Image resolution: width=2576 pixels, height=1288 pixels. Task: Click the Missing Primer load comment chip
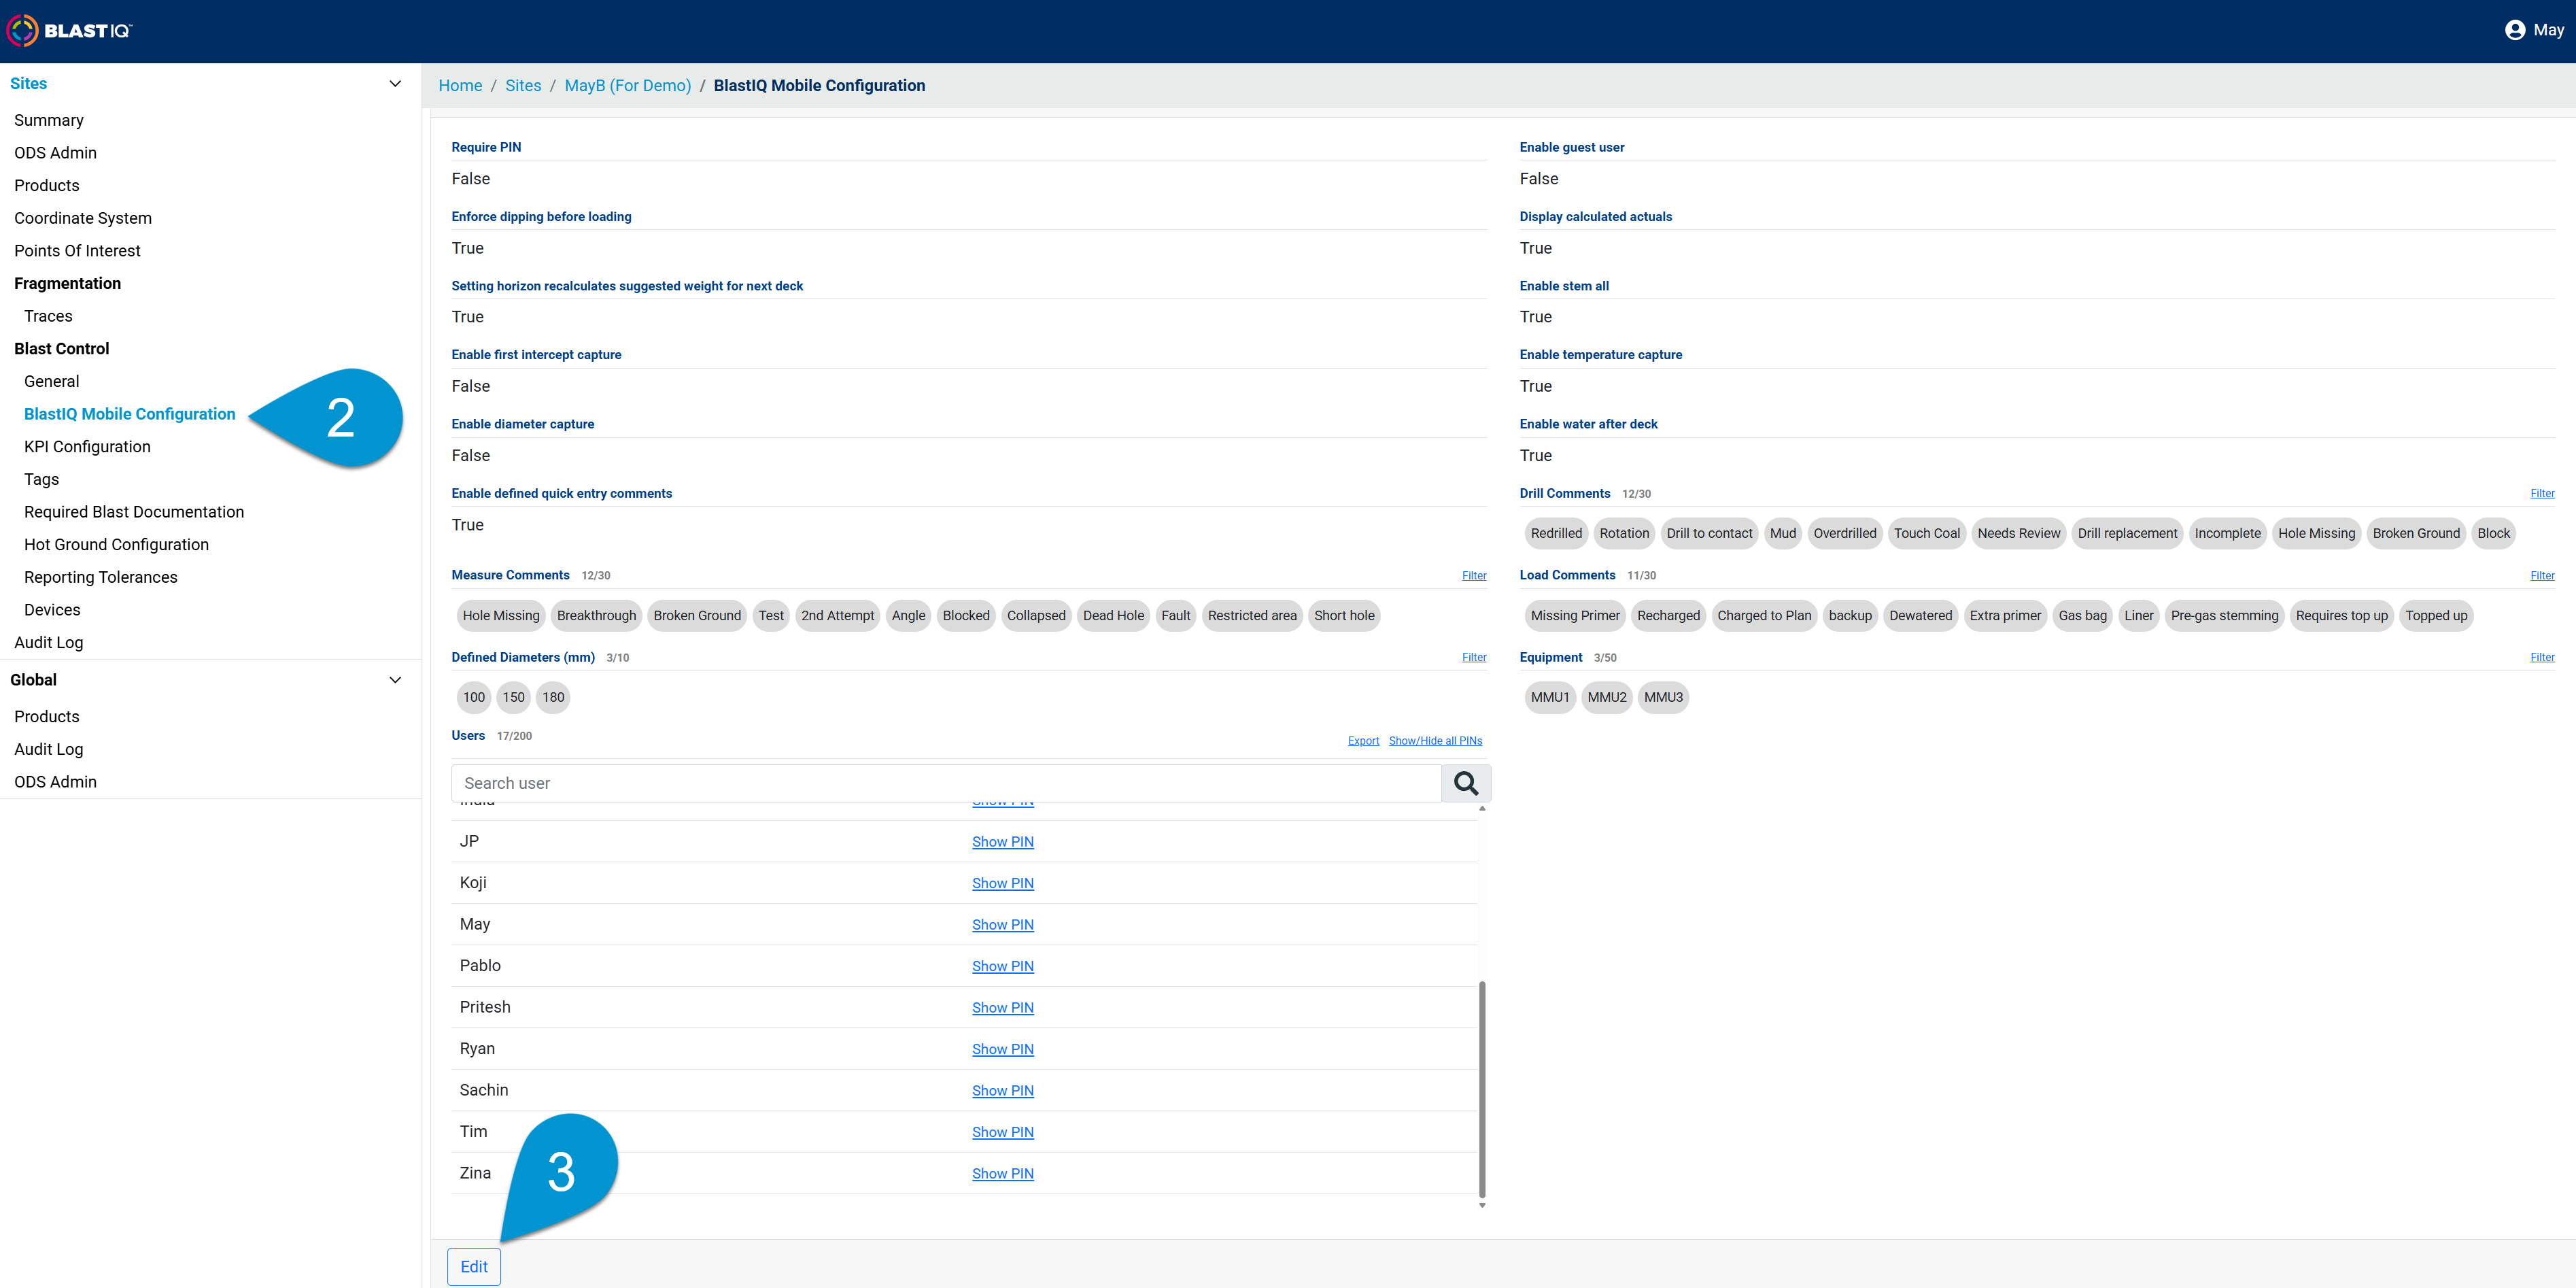click(x=1575, y=616)
